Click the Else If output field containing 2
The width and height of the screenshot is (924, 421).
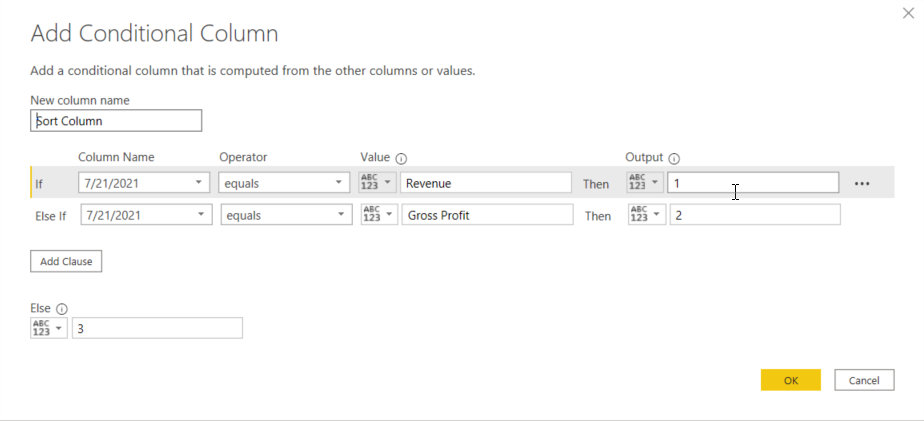pyautogui.click(x=755, y=215)
